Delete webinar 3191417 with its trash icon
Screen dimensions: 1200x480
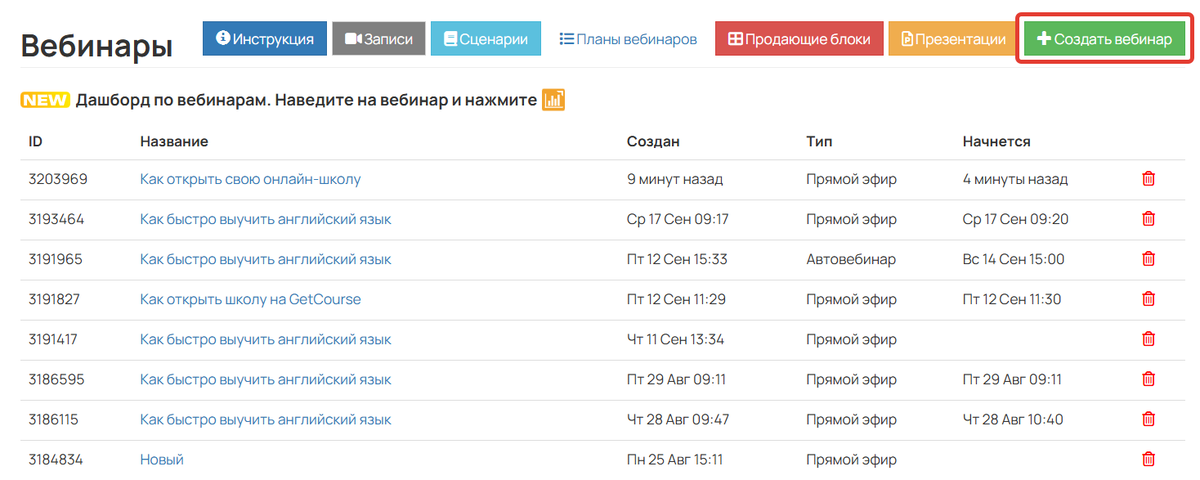(x=1148, y=339)
